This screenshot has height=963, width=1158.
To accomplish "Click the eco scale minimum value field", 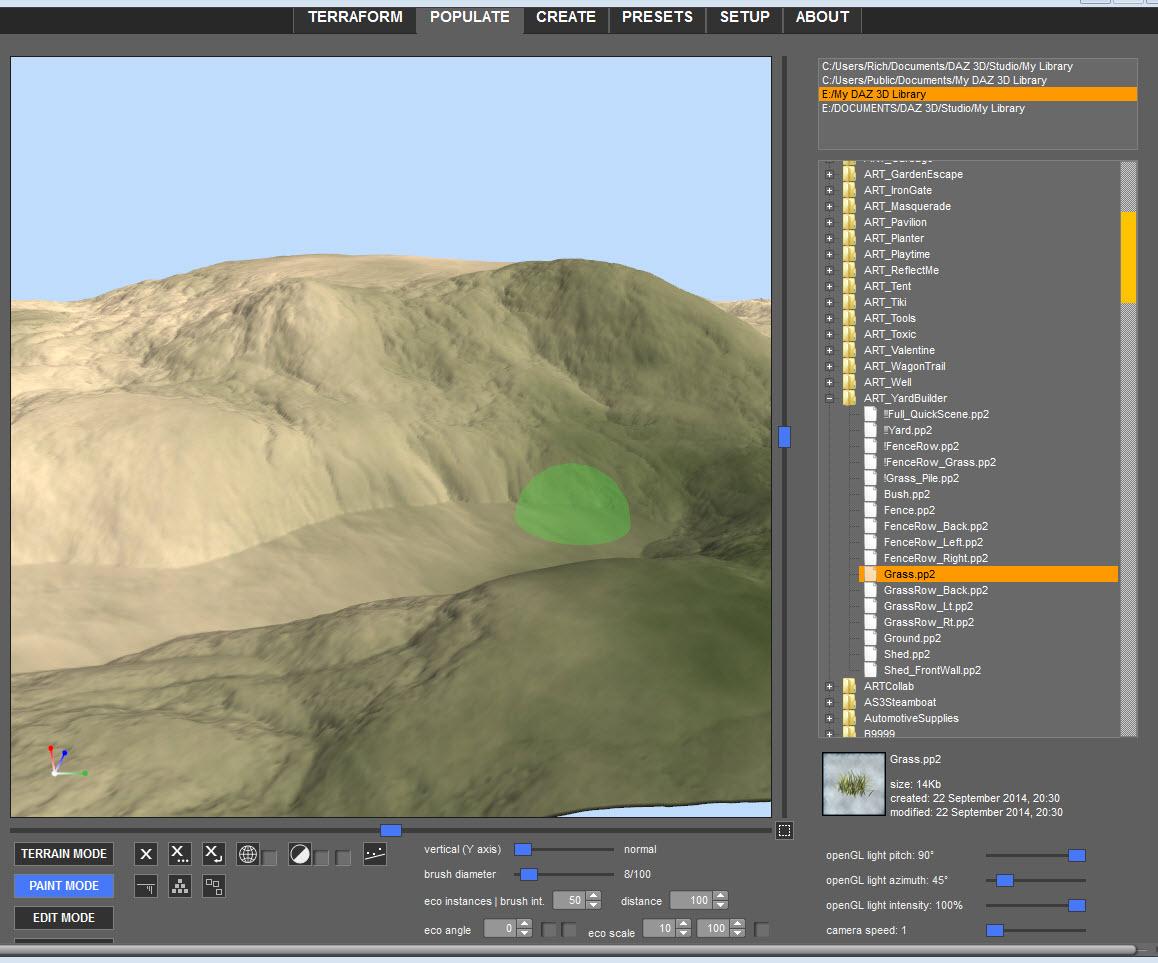I will click(659, 928).
